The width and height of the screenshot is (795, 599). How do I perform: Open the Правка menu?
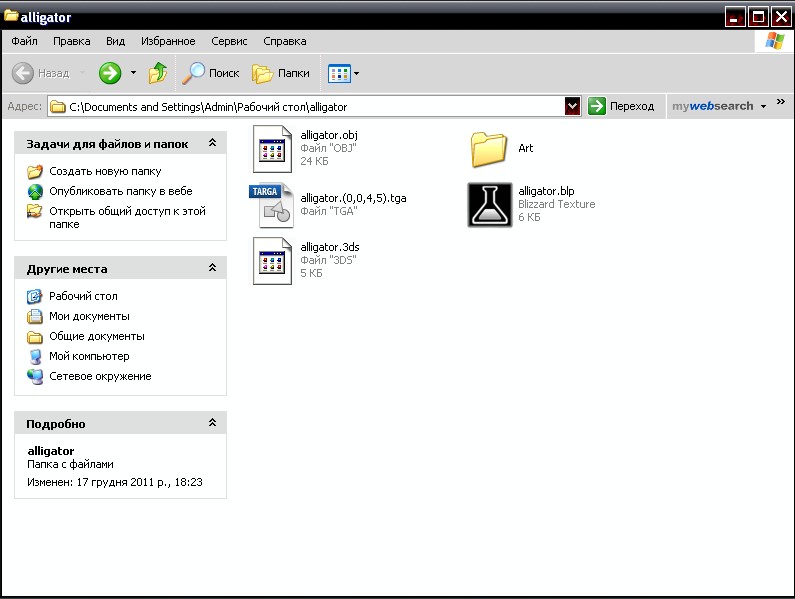71,41
